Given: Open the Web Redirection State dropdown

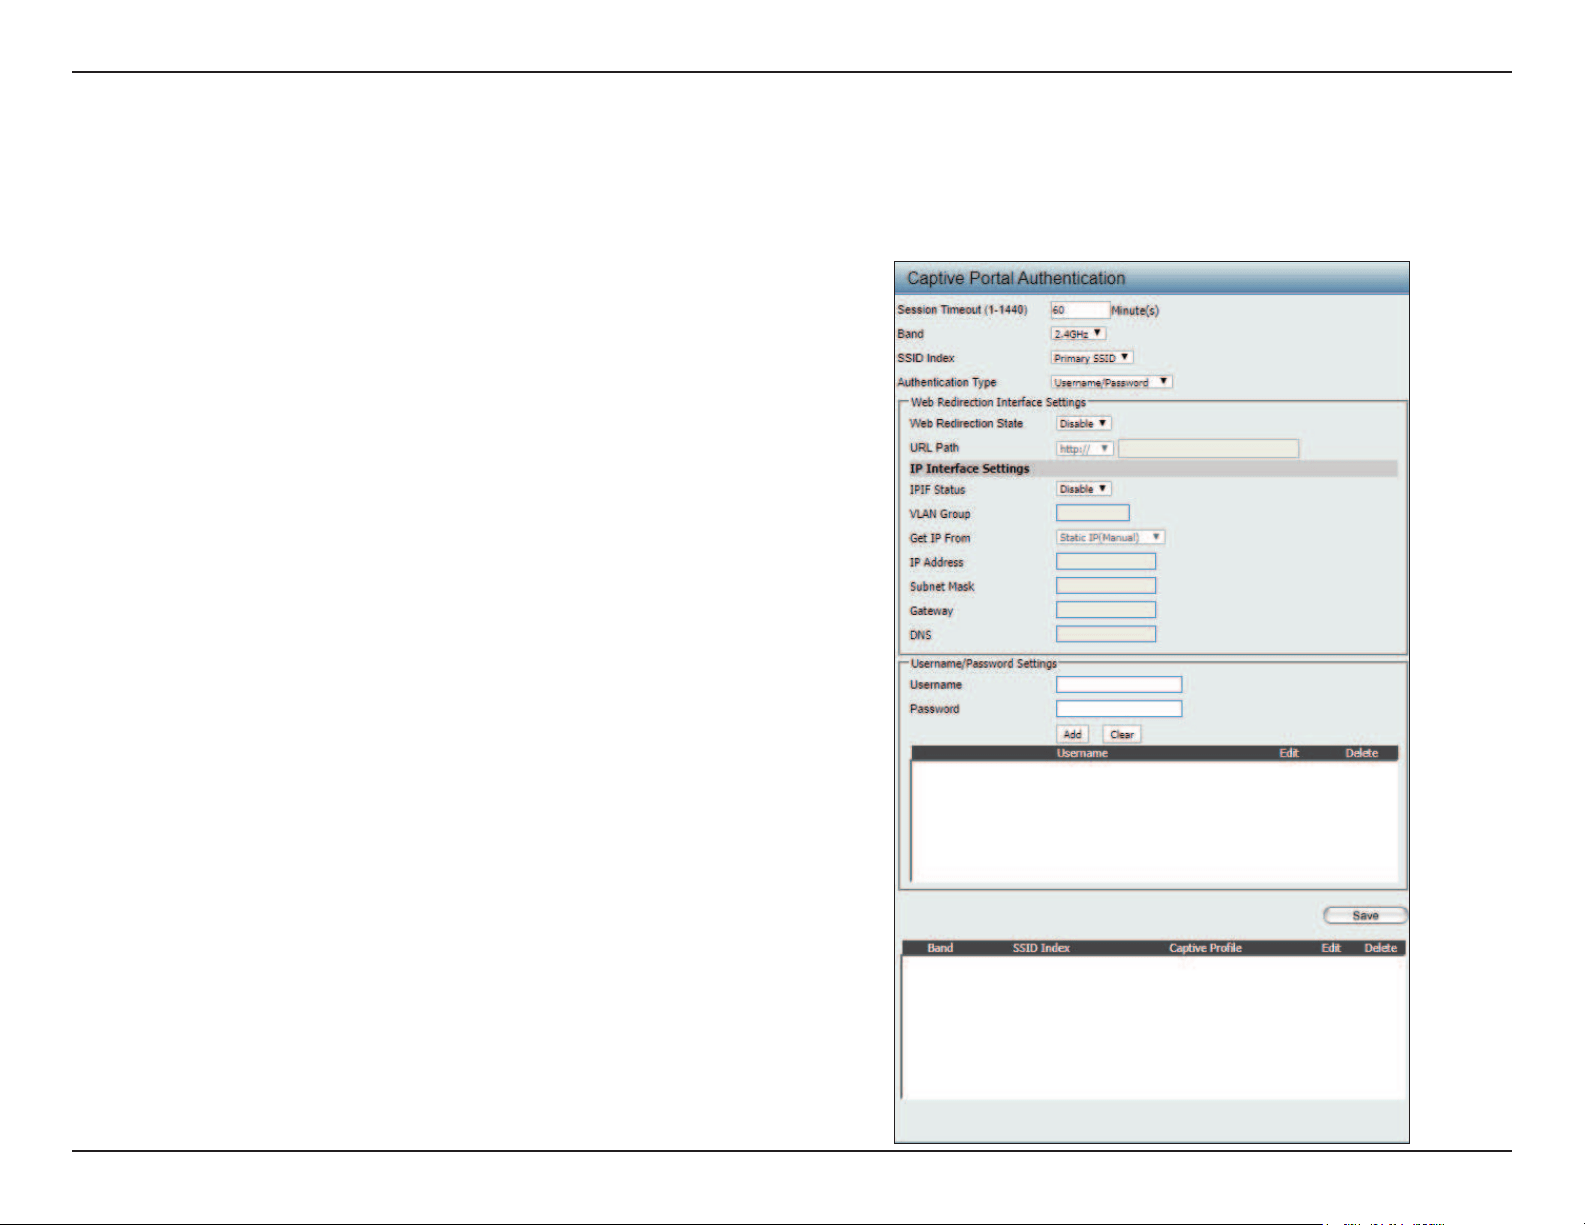Looking at the screenshot, I should (x=1084, y=424).
